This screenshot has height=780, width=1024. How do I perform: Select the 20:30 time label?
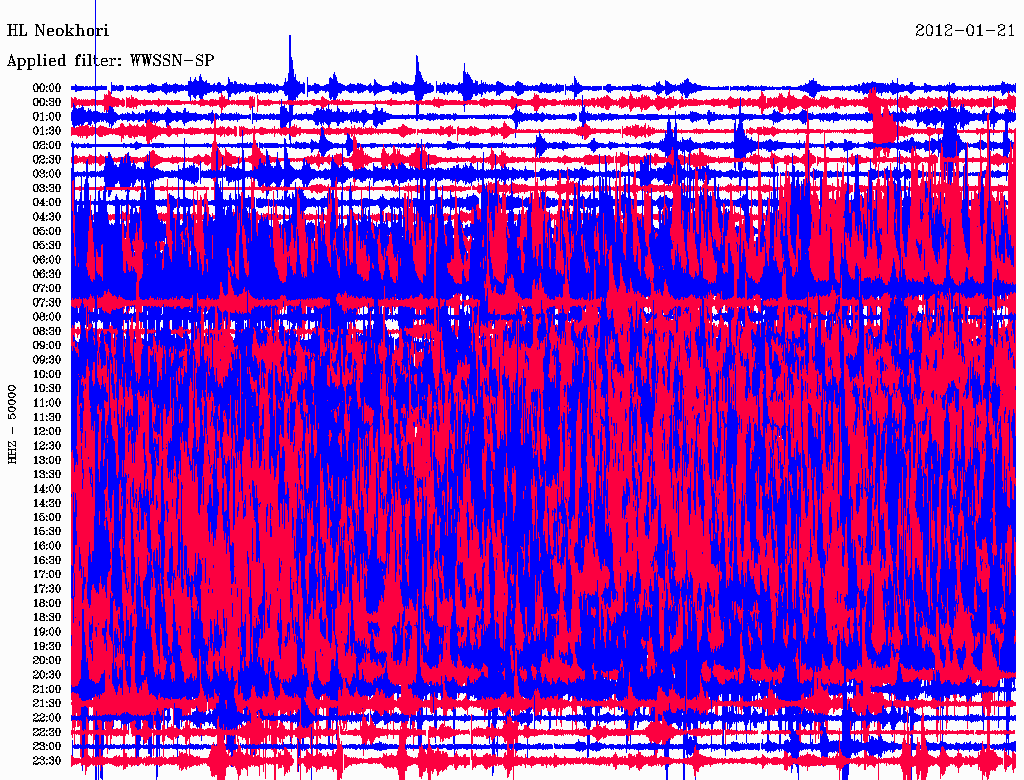tap(47, 675)
